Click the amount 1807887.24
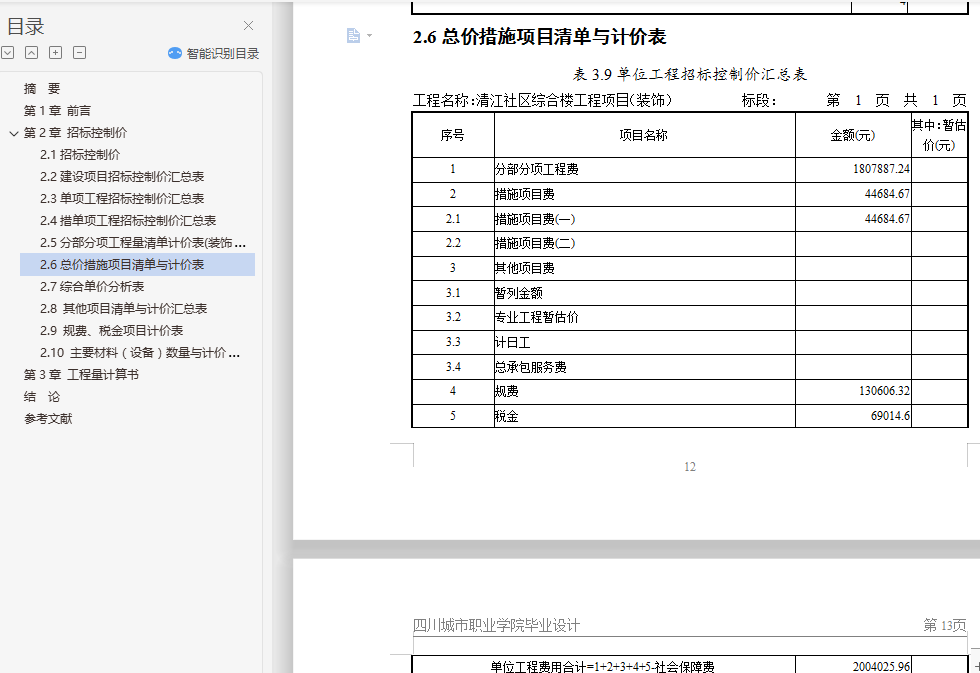Image resolution: width=980 pixels, height=673 pixels. 881,169
